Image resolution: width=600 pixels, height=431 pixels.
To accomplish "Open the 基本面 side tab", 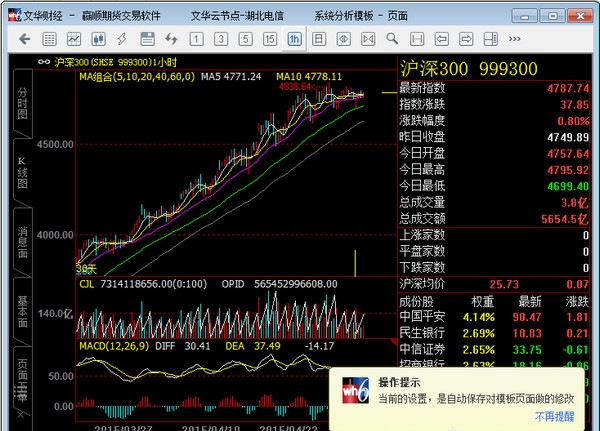I will [23, 311].
